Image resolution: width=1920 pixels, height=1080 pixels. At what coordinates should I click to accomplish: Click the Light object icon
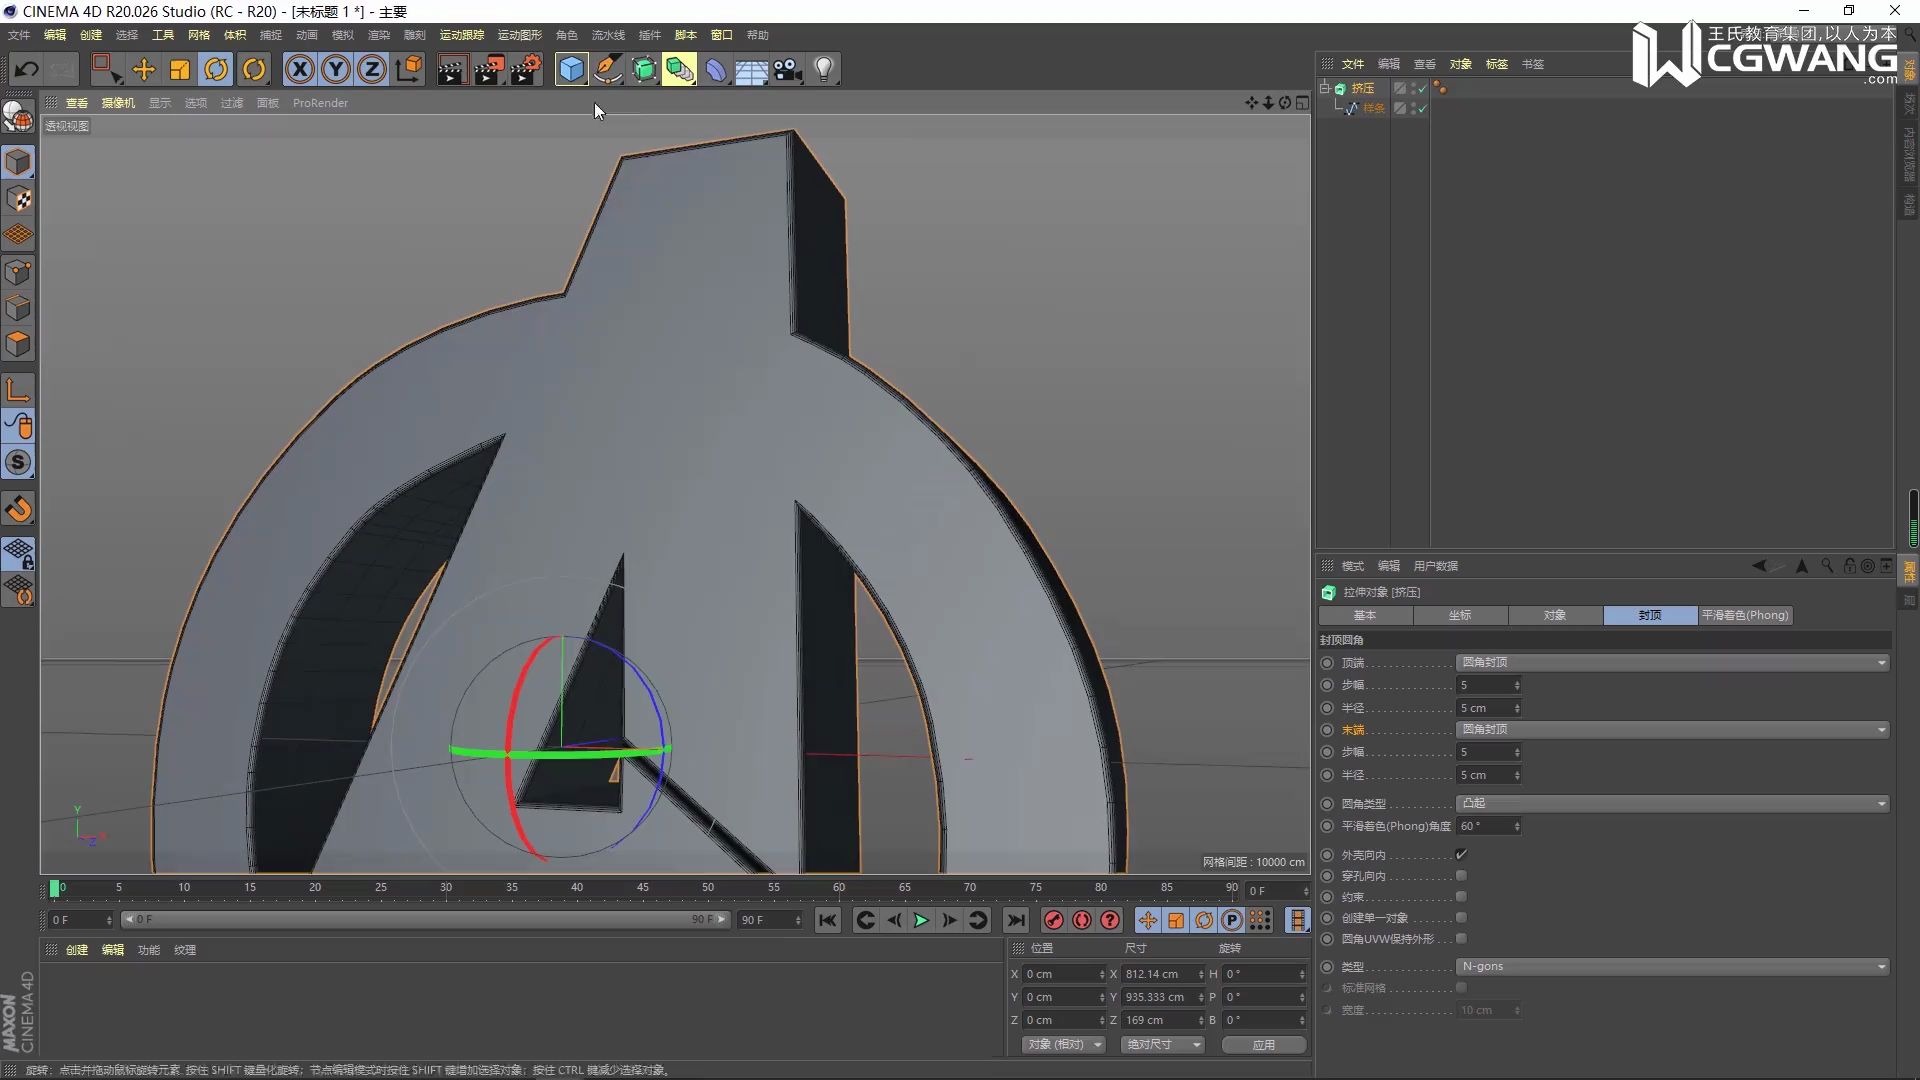pos(824,69)
